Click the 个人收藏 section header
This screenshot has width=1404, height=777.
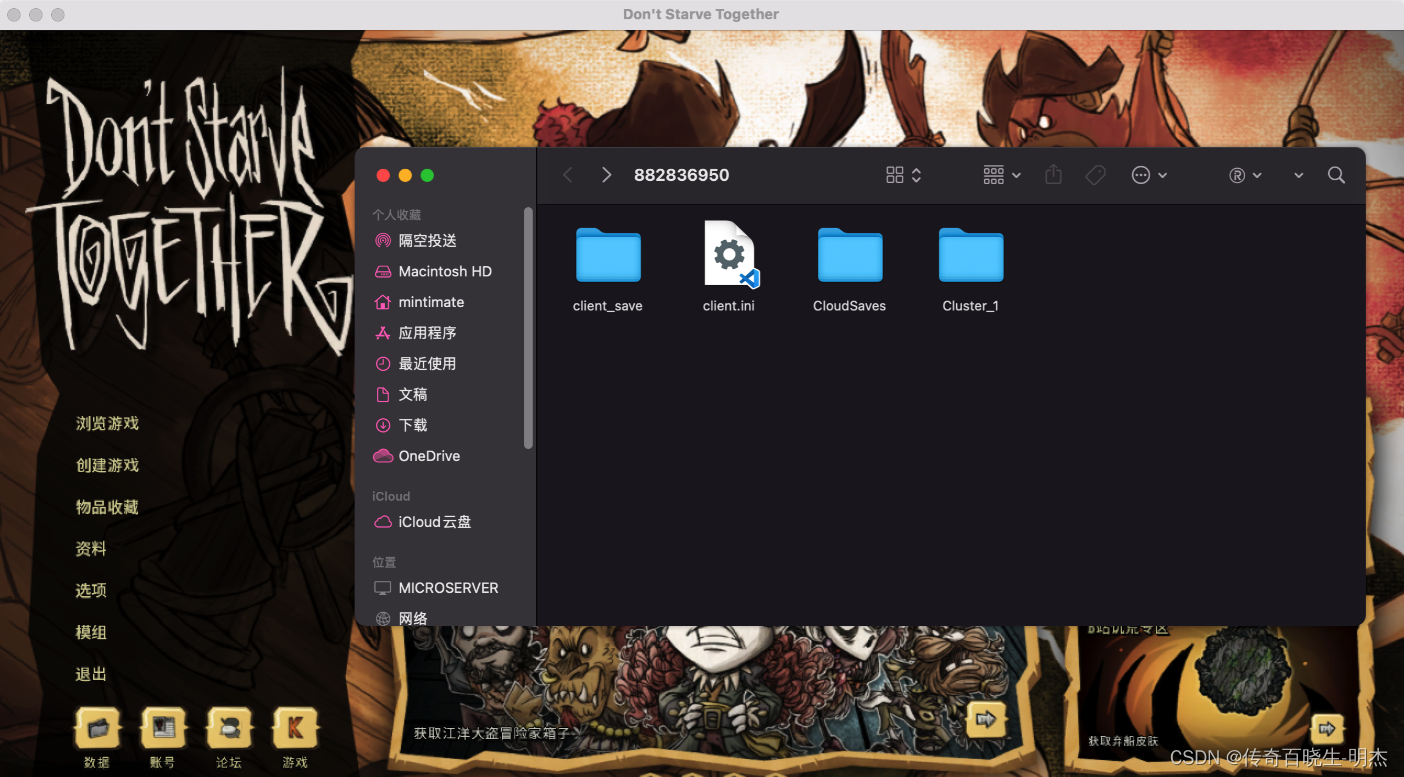(x=397, y=215)
